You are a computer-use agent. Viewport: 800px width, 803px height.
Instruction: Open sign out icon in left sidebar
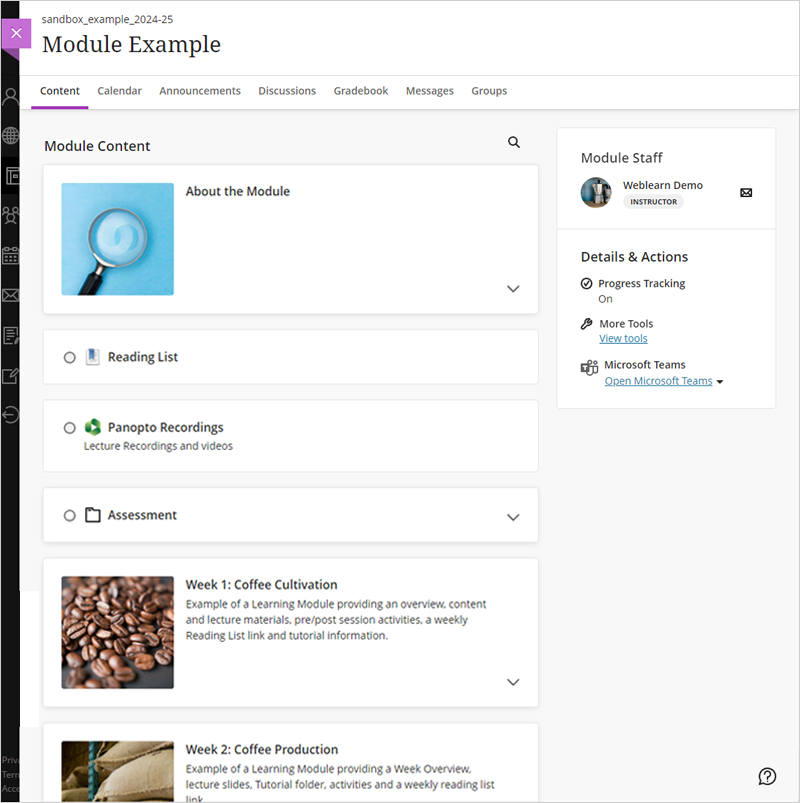[x=10, y=414]
